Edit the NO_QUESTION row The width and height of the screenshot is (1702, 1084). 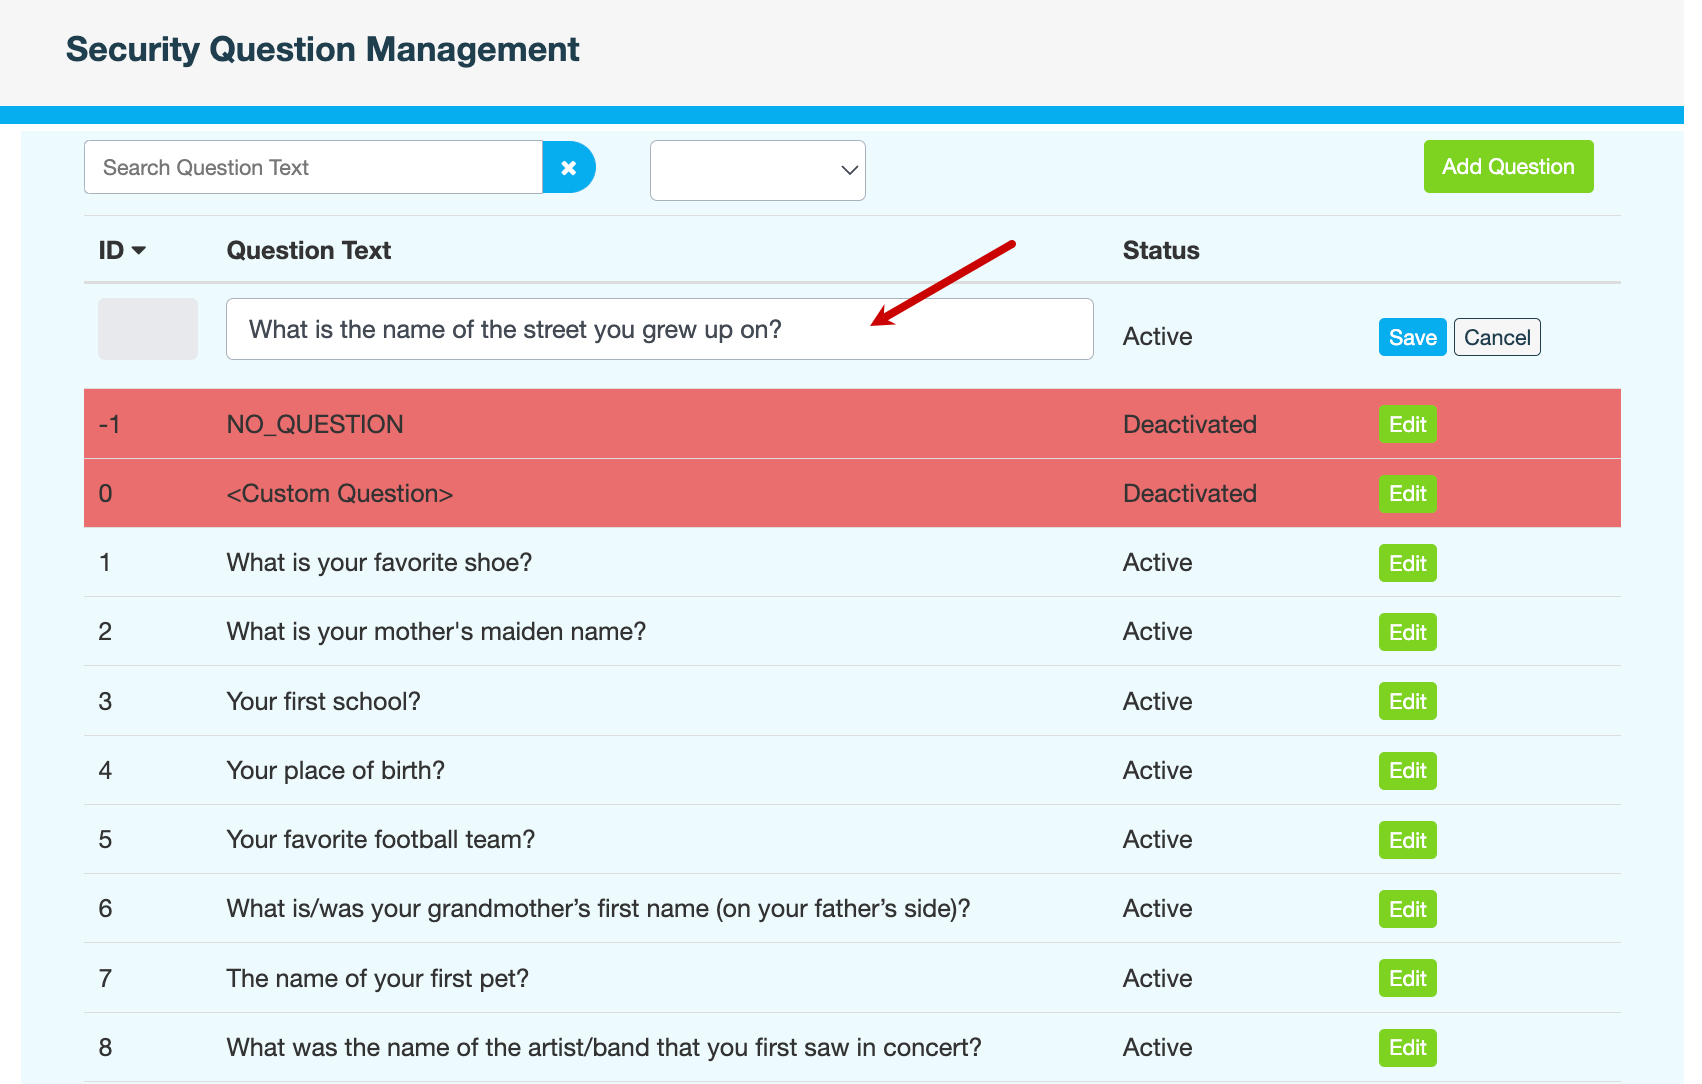1407,425
